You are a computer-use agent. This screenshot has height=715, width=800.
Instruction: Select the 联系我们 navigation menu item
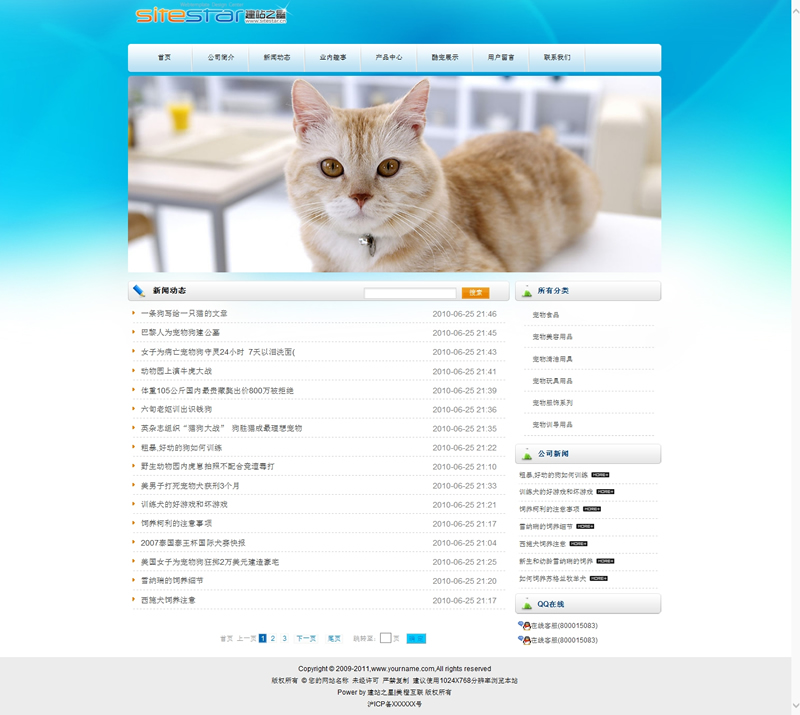(x=557, y=58)
